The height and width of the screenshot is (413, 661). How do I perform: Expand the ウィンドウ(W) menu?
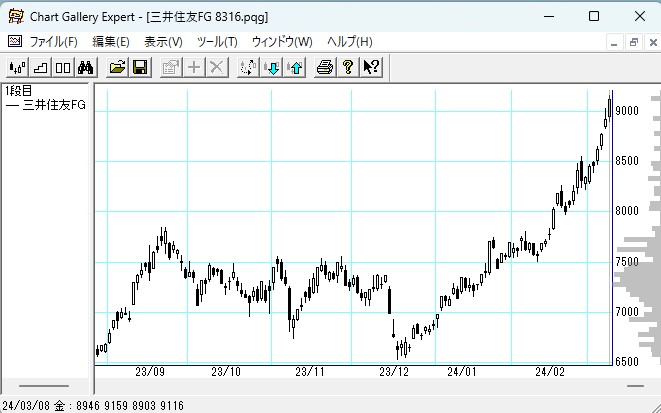(x=282, y=42)
